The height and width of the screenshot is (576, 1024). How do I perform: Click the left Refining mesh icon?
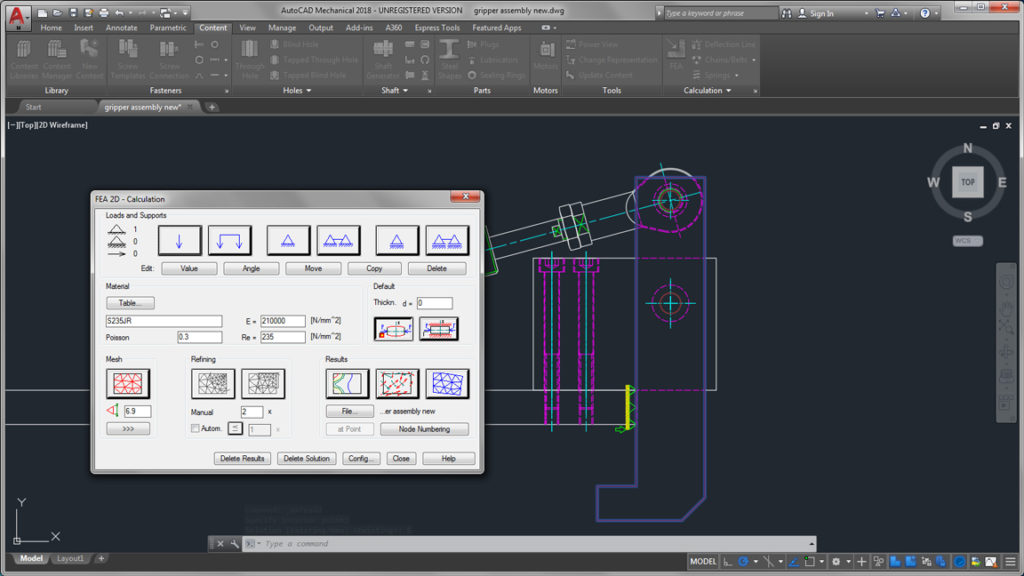pyautogui.click(x=213, y=384)
